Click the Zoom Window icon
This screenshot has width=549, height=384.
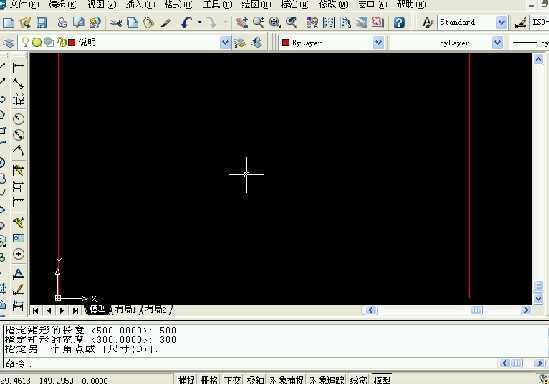pos(275,23)
